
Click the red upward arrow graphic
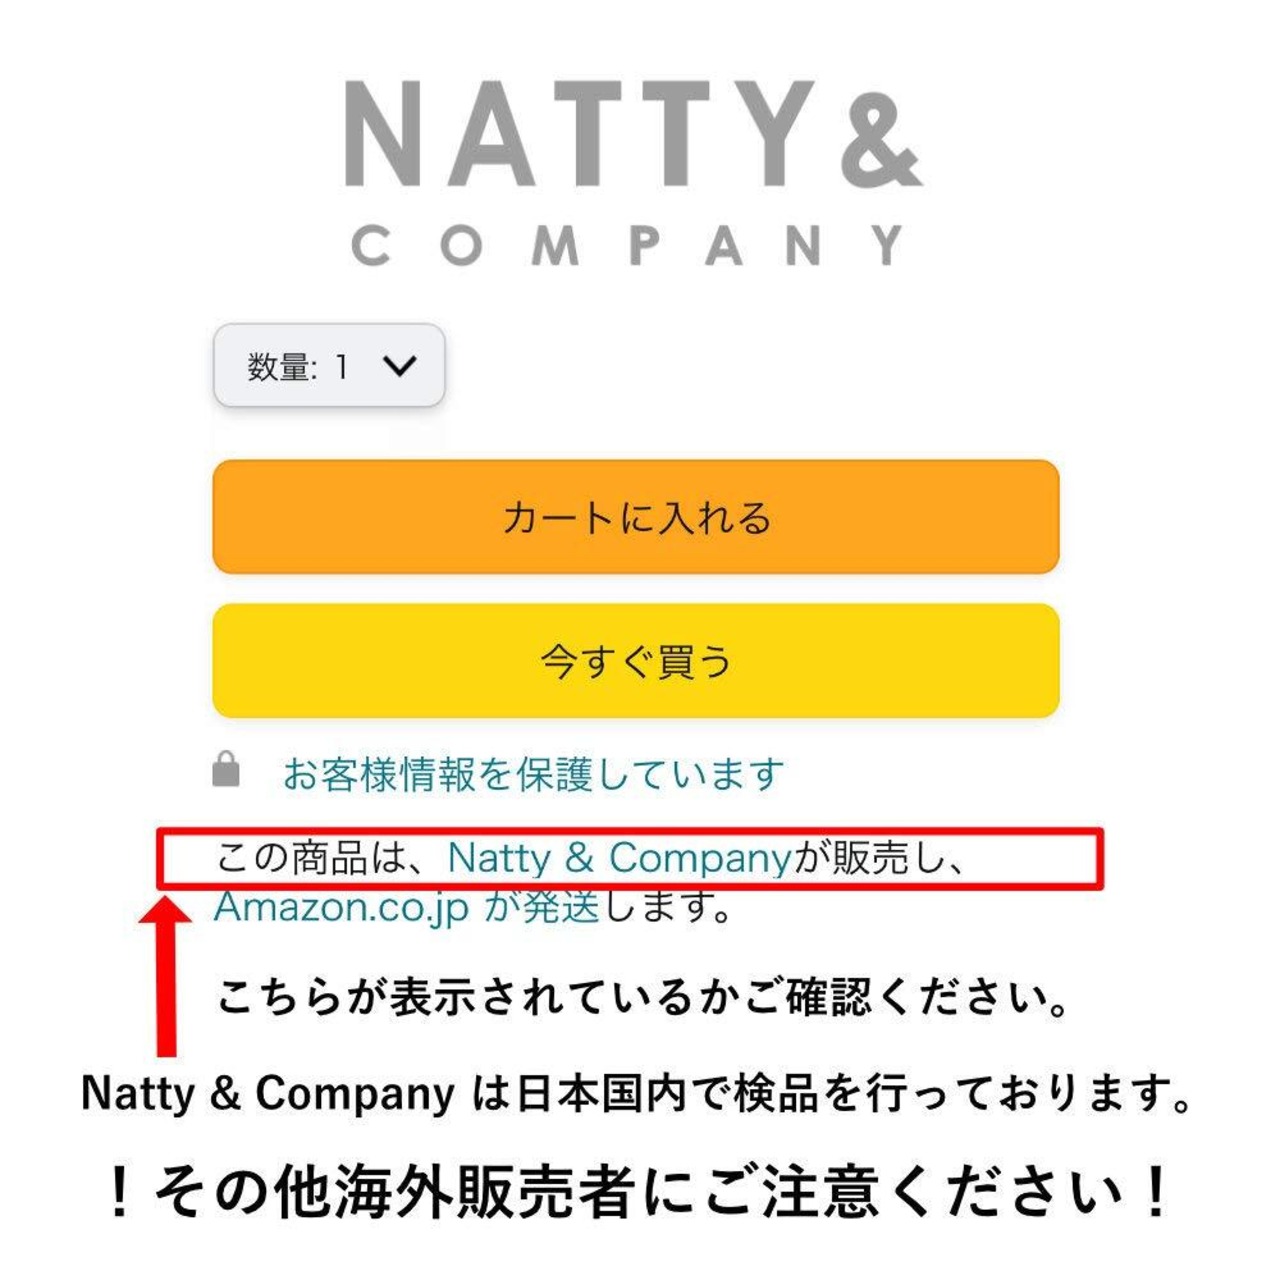tap(167, 975)
